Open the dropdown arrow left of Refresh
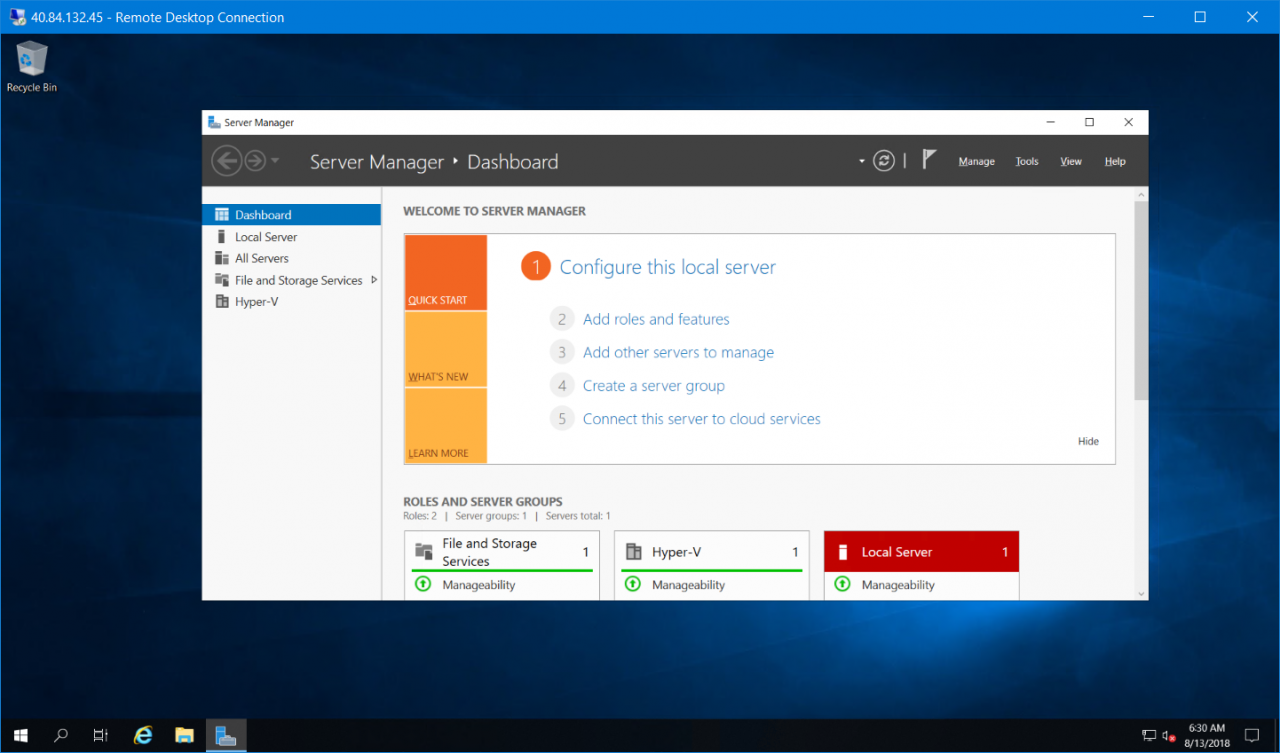Image resolution: width=1280 pixels, height=753 pixels. pos(861,162)
